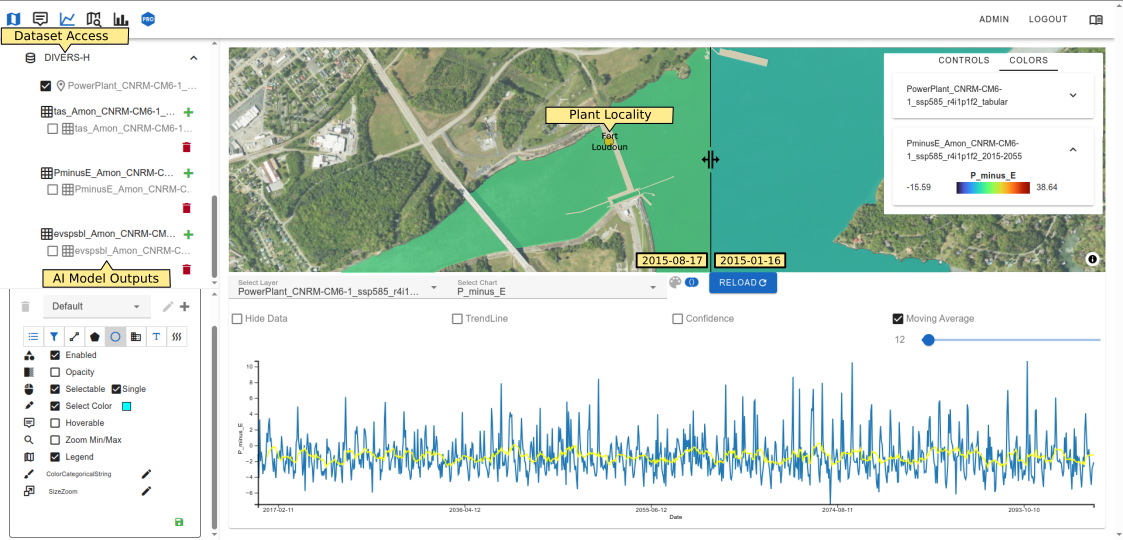The image size is (1123, 540).
Task: Toggle the Hoverable checkbox
Action: [x=55, y=423]
